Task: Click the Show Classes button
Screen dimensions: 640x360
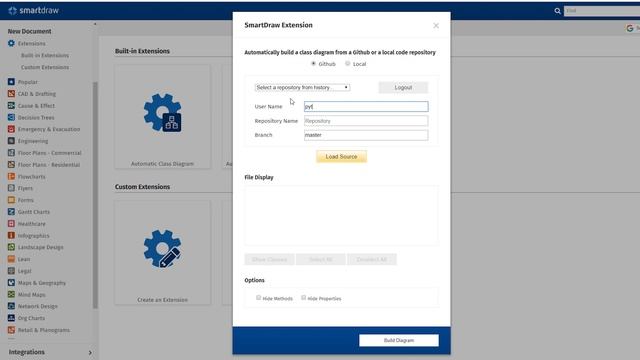Action: tap(269, 259)
